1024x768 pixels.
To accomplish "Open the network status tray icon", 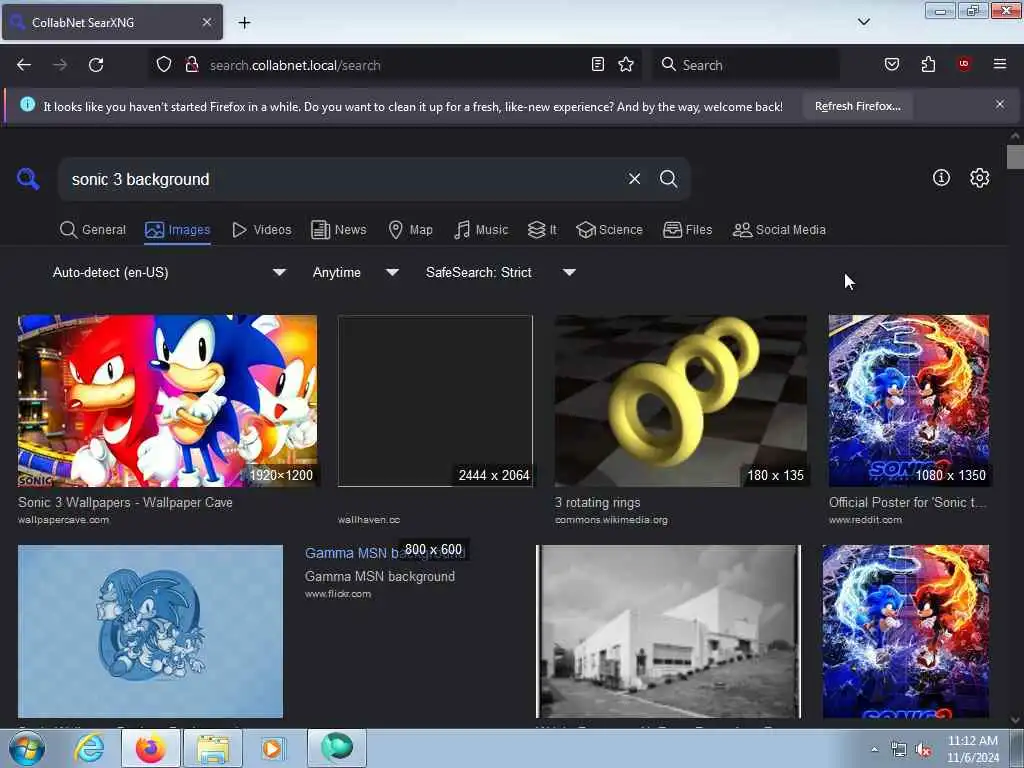I will (899, 750).
